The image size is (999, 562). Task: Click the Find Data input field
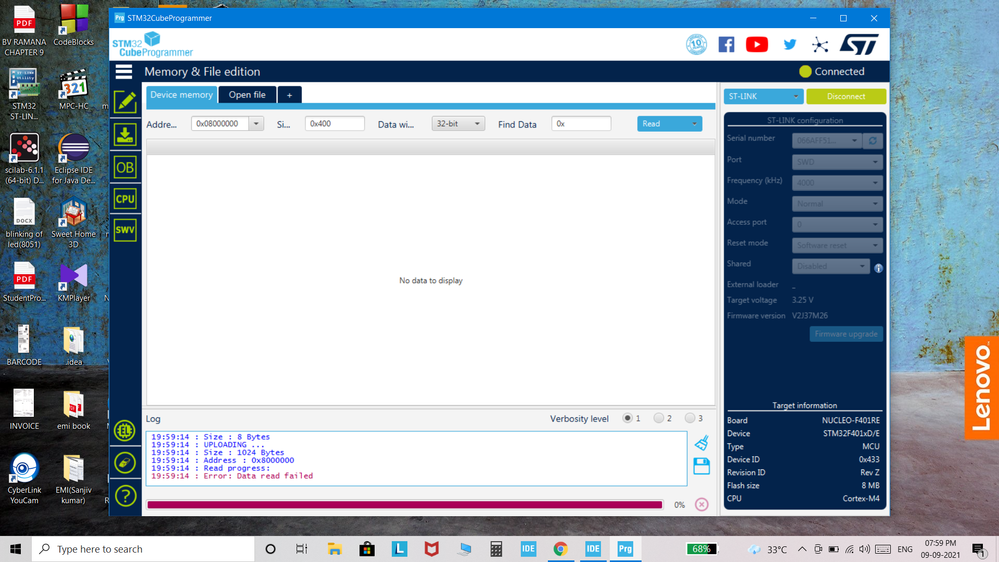point(581,124)
